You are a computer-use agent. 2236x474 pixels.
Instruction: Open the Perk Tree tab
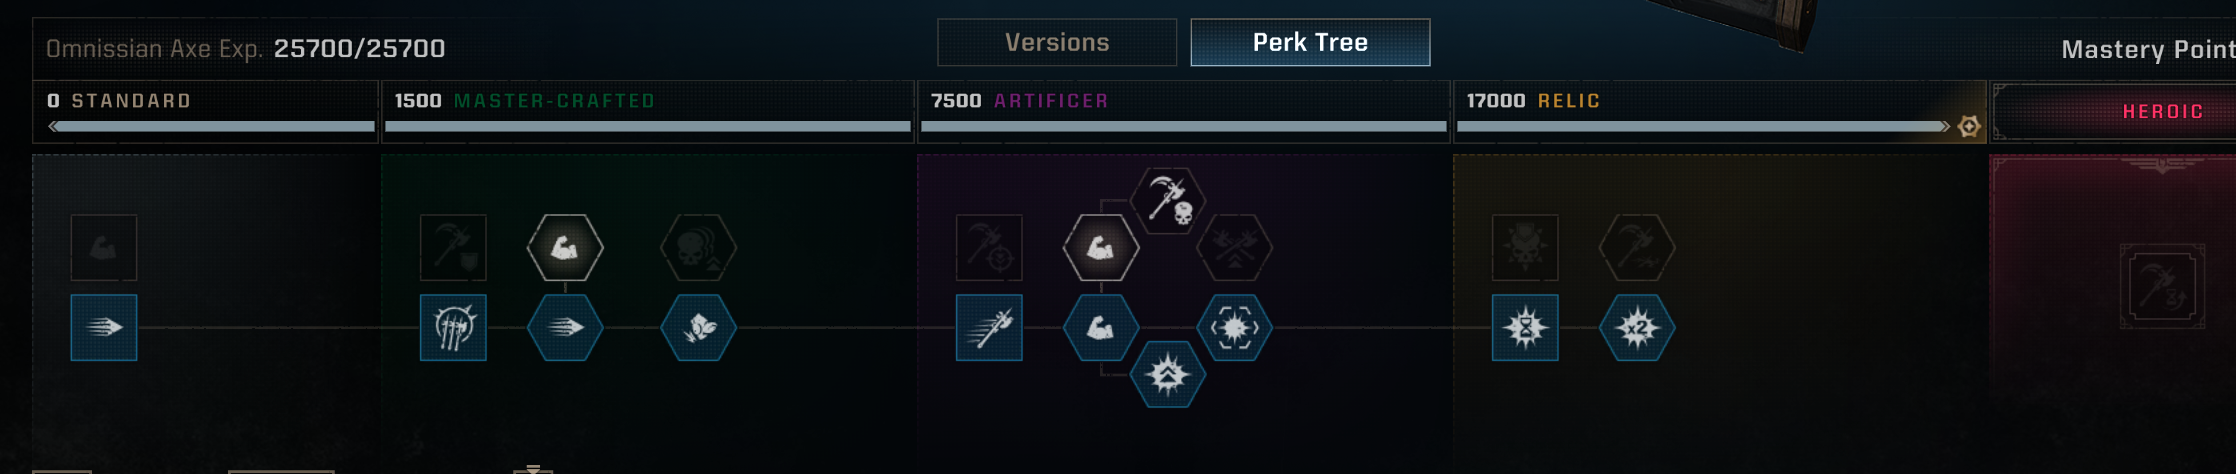tap(1310, 42)
